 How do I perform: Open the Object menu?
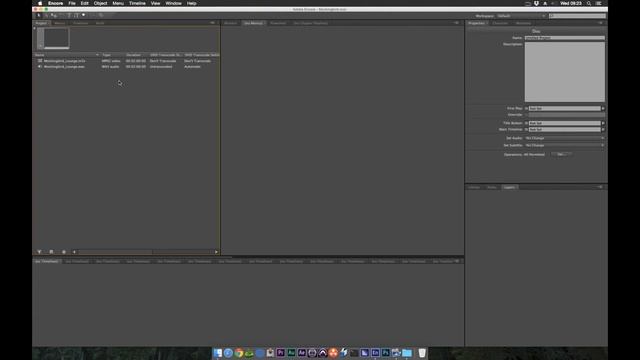coord(100,3)
